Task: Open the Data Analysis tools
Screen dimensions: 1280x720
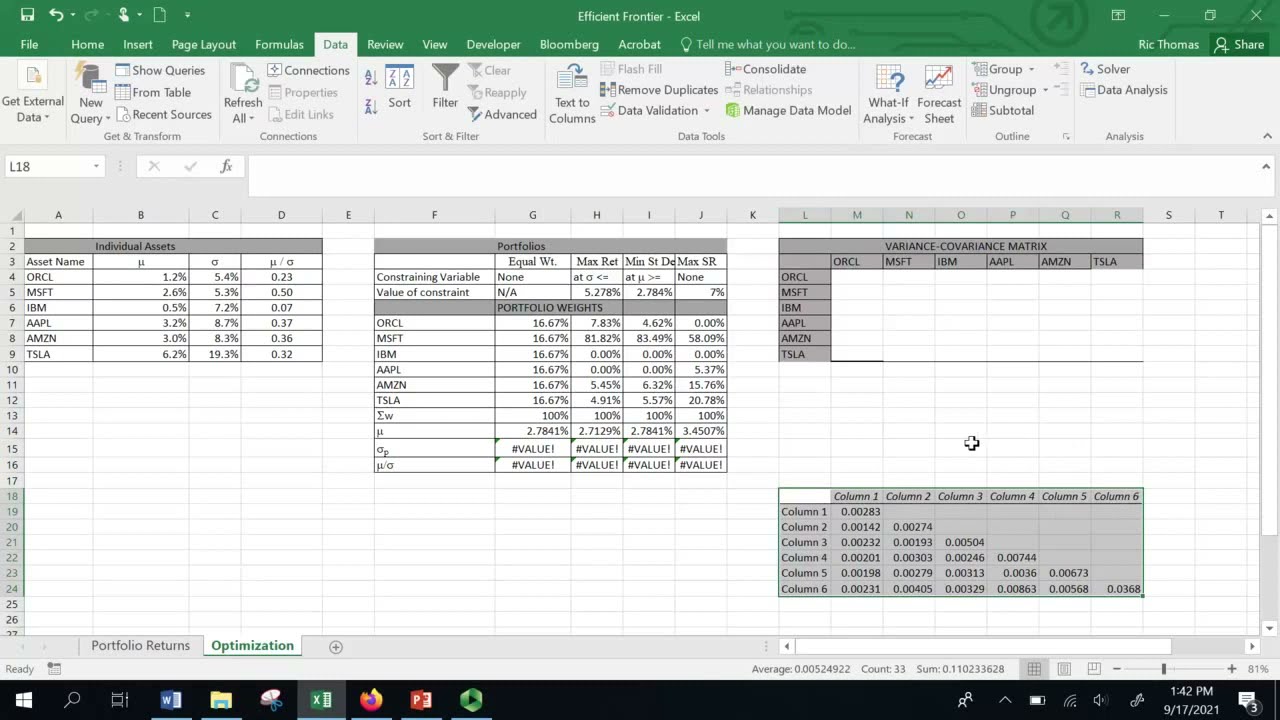Action: point(1123,90)
